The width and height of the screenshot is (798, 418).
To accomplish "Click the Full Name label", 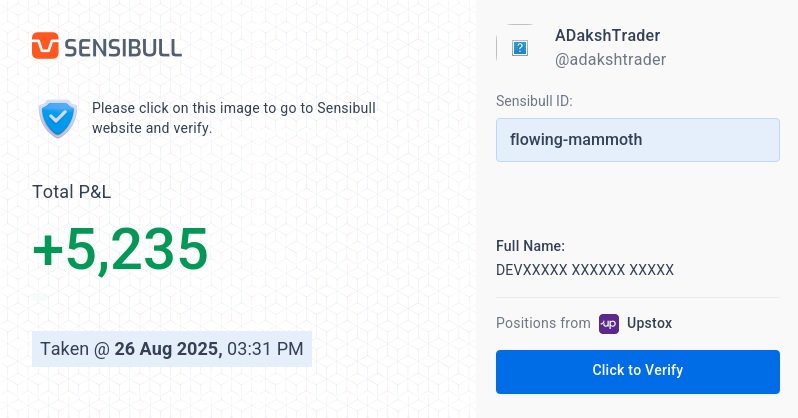I will 530,246.
